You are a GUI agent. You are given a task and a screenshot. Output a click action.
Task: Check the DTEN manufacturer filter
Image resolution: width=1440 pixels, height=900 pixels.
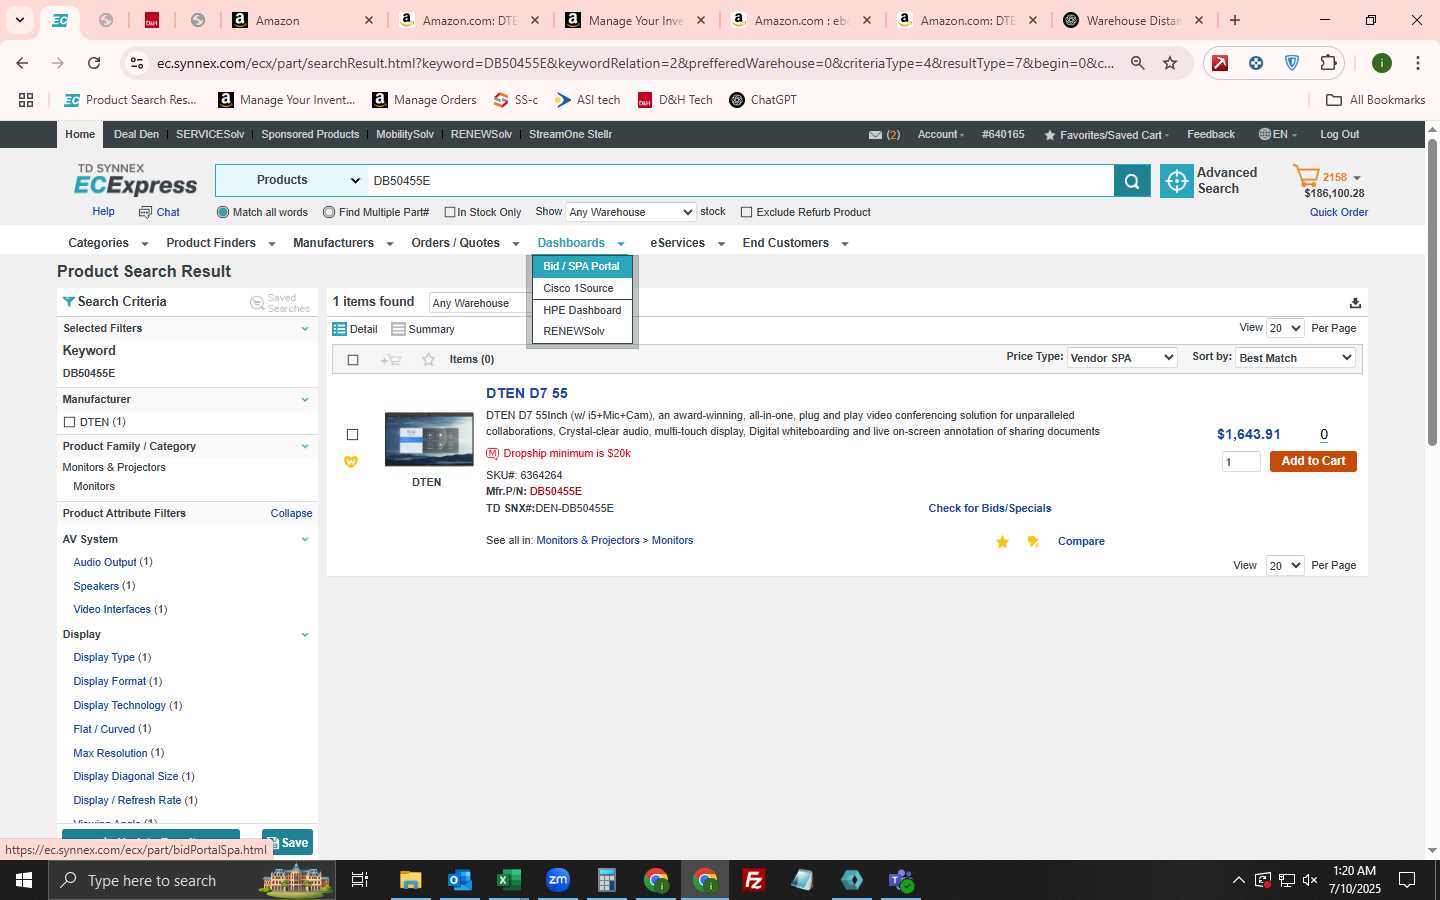point(69,422)
